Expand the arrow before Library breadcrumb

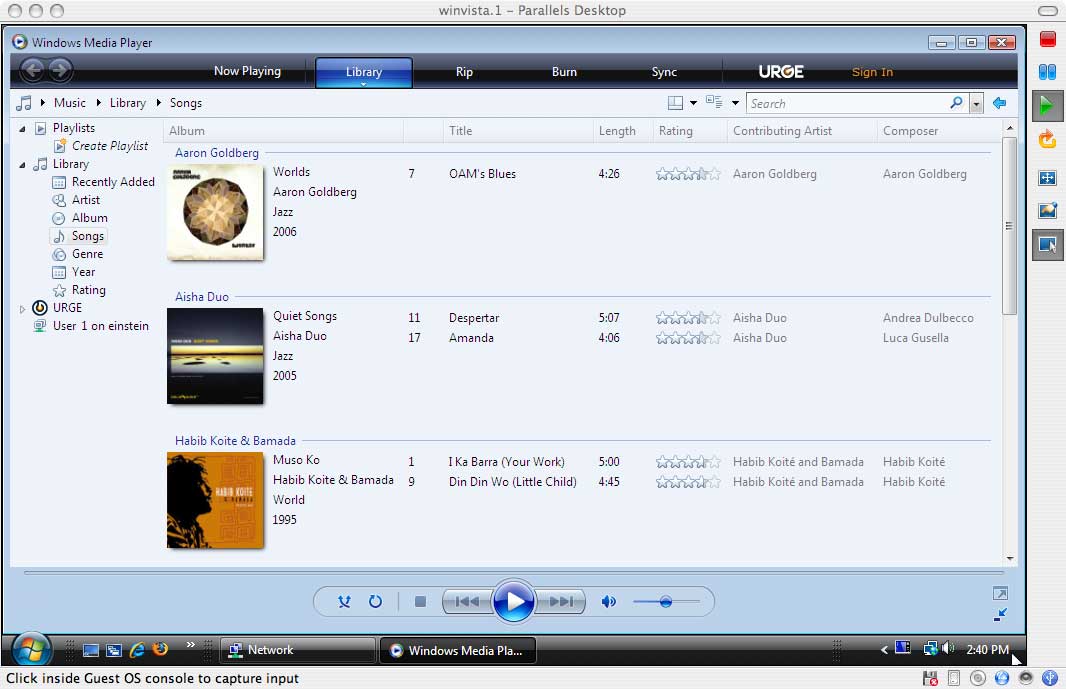99,103
